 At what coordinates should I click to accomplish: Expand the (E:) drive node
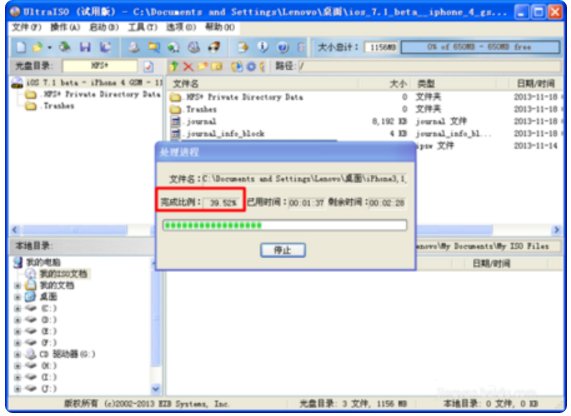point(17,331)
